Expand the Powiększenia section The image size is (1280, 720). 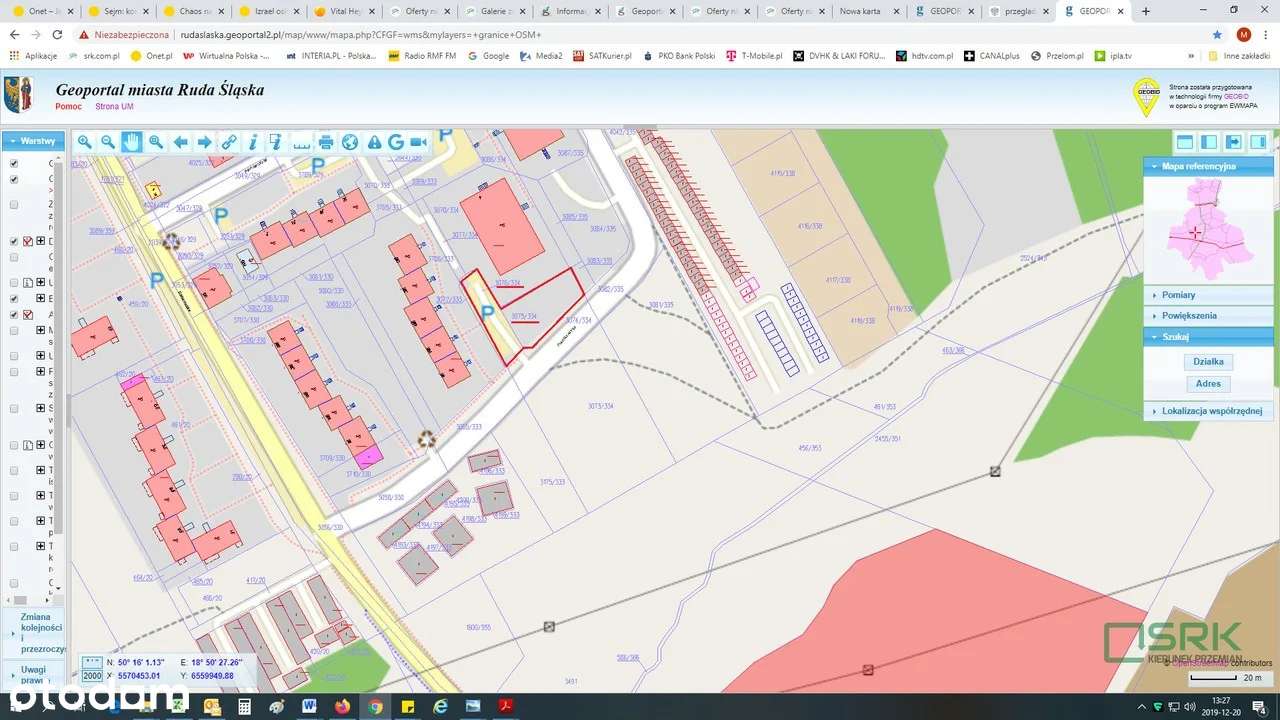coord(1208,315)
